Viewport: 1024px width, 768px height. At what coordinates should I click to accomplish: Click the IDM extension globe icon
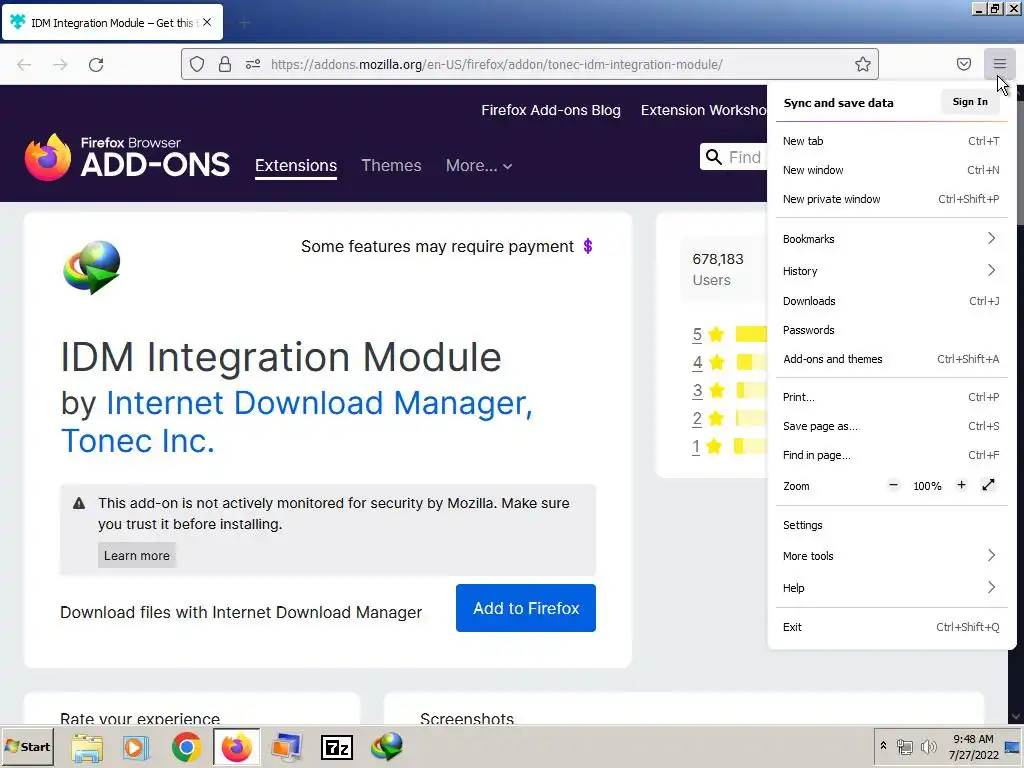click(91, 267)
